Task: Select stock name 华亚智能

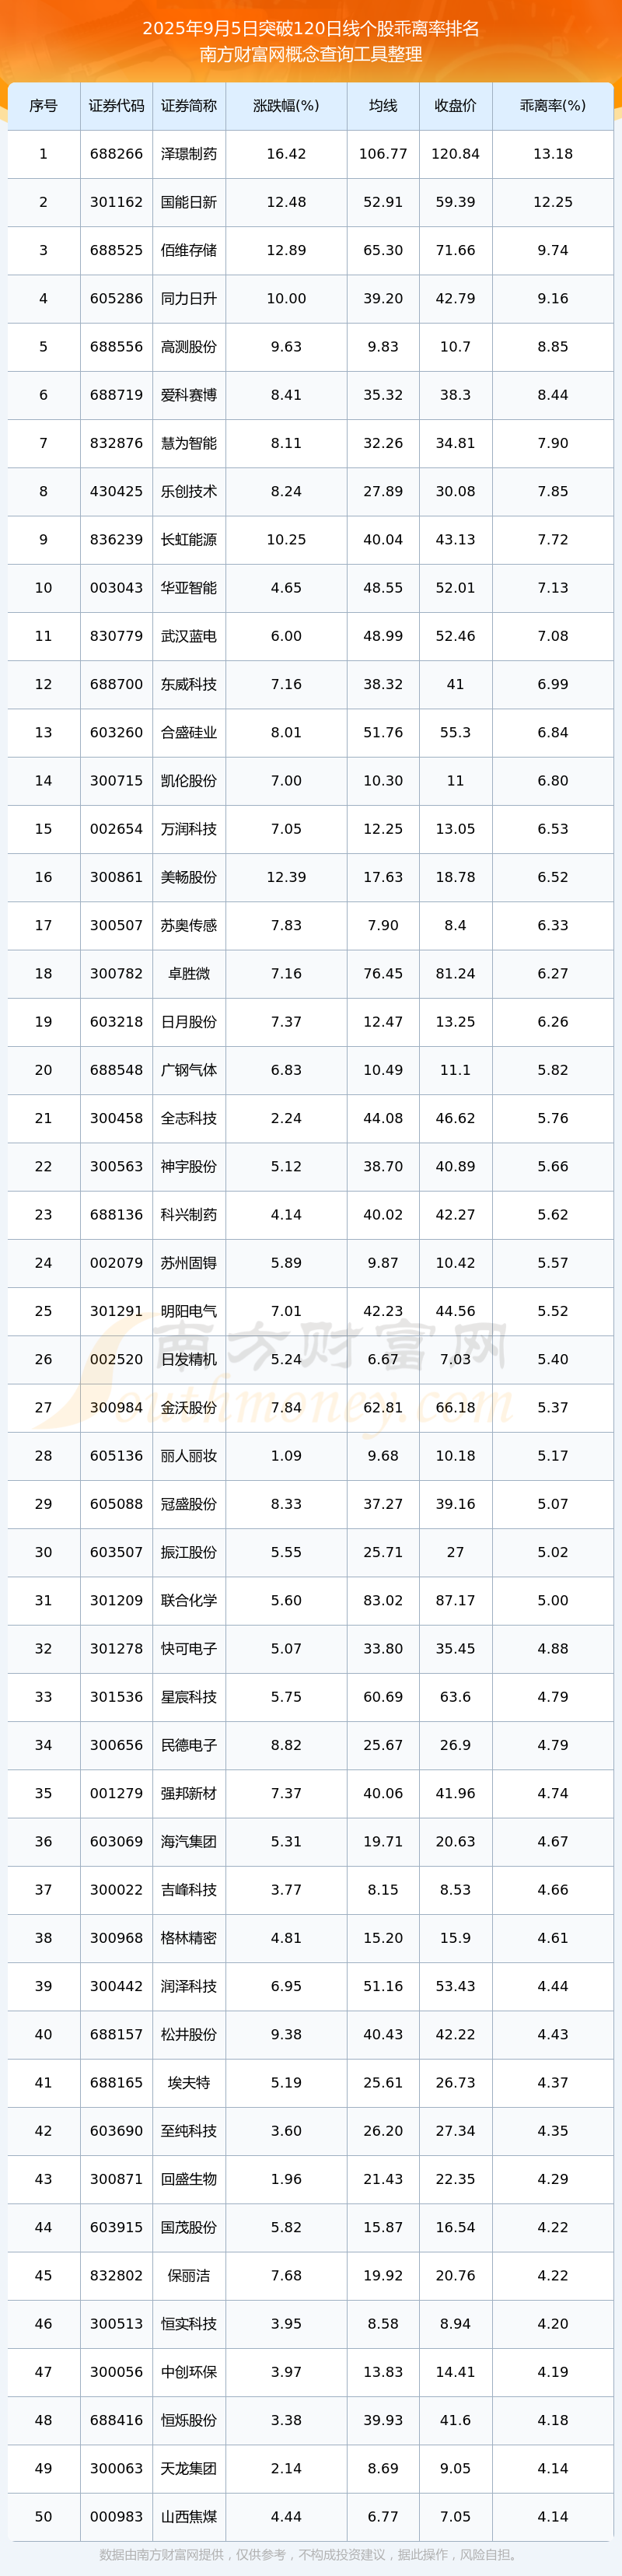Action: pyautogui.click(x=189, y=588)
